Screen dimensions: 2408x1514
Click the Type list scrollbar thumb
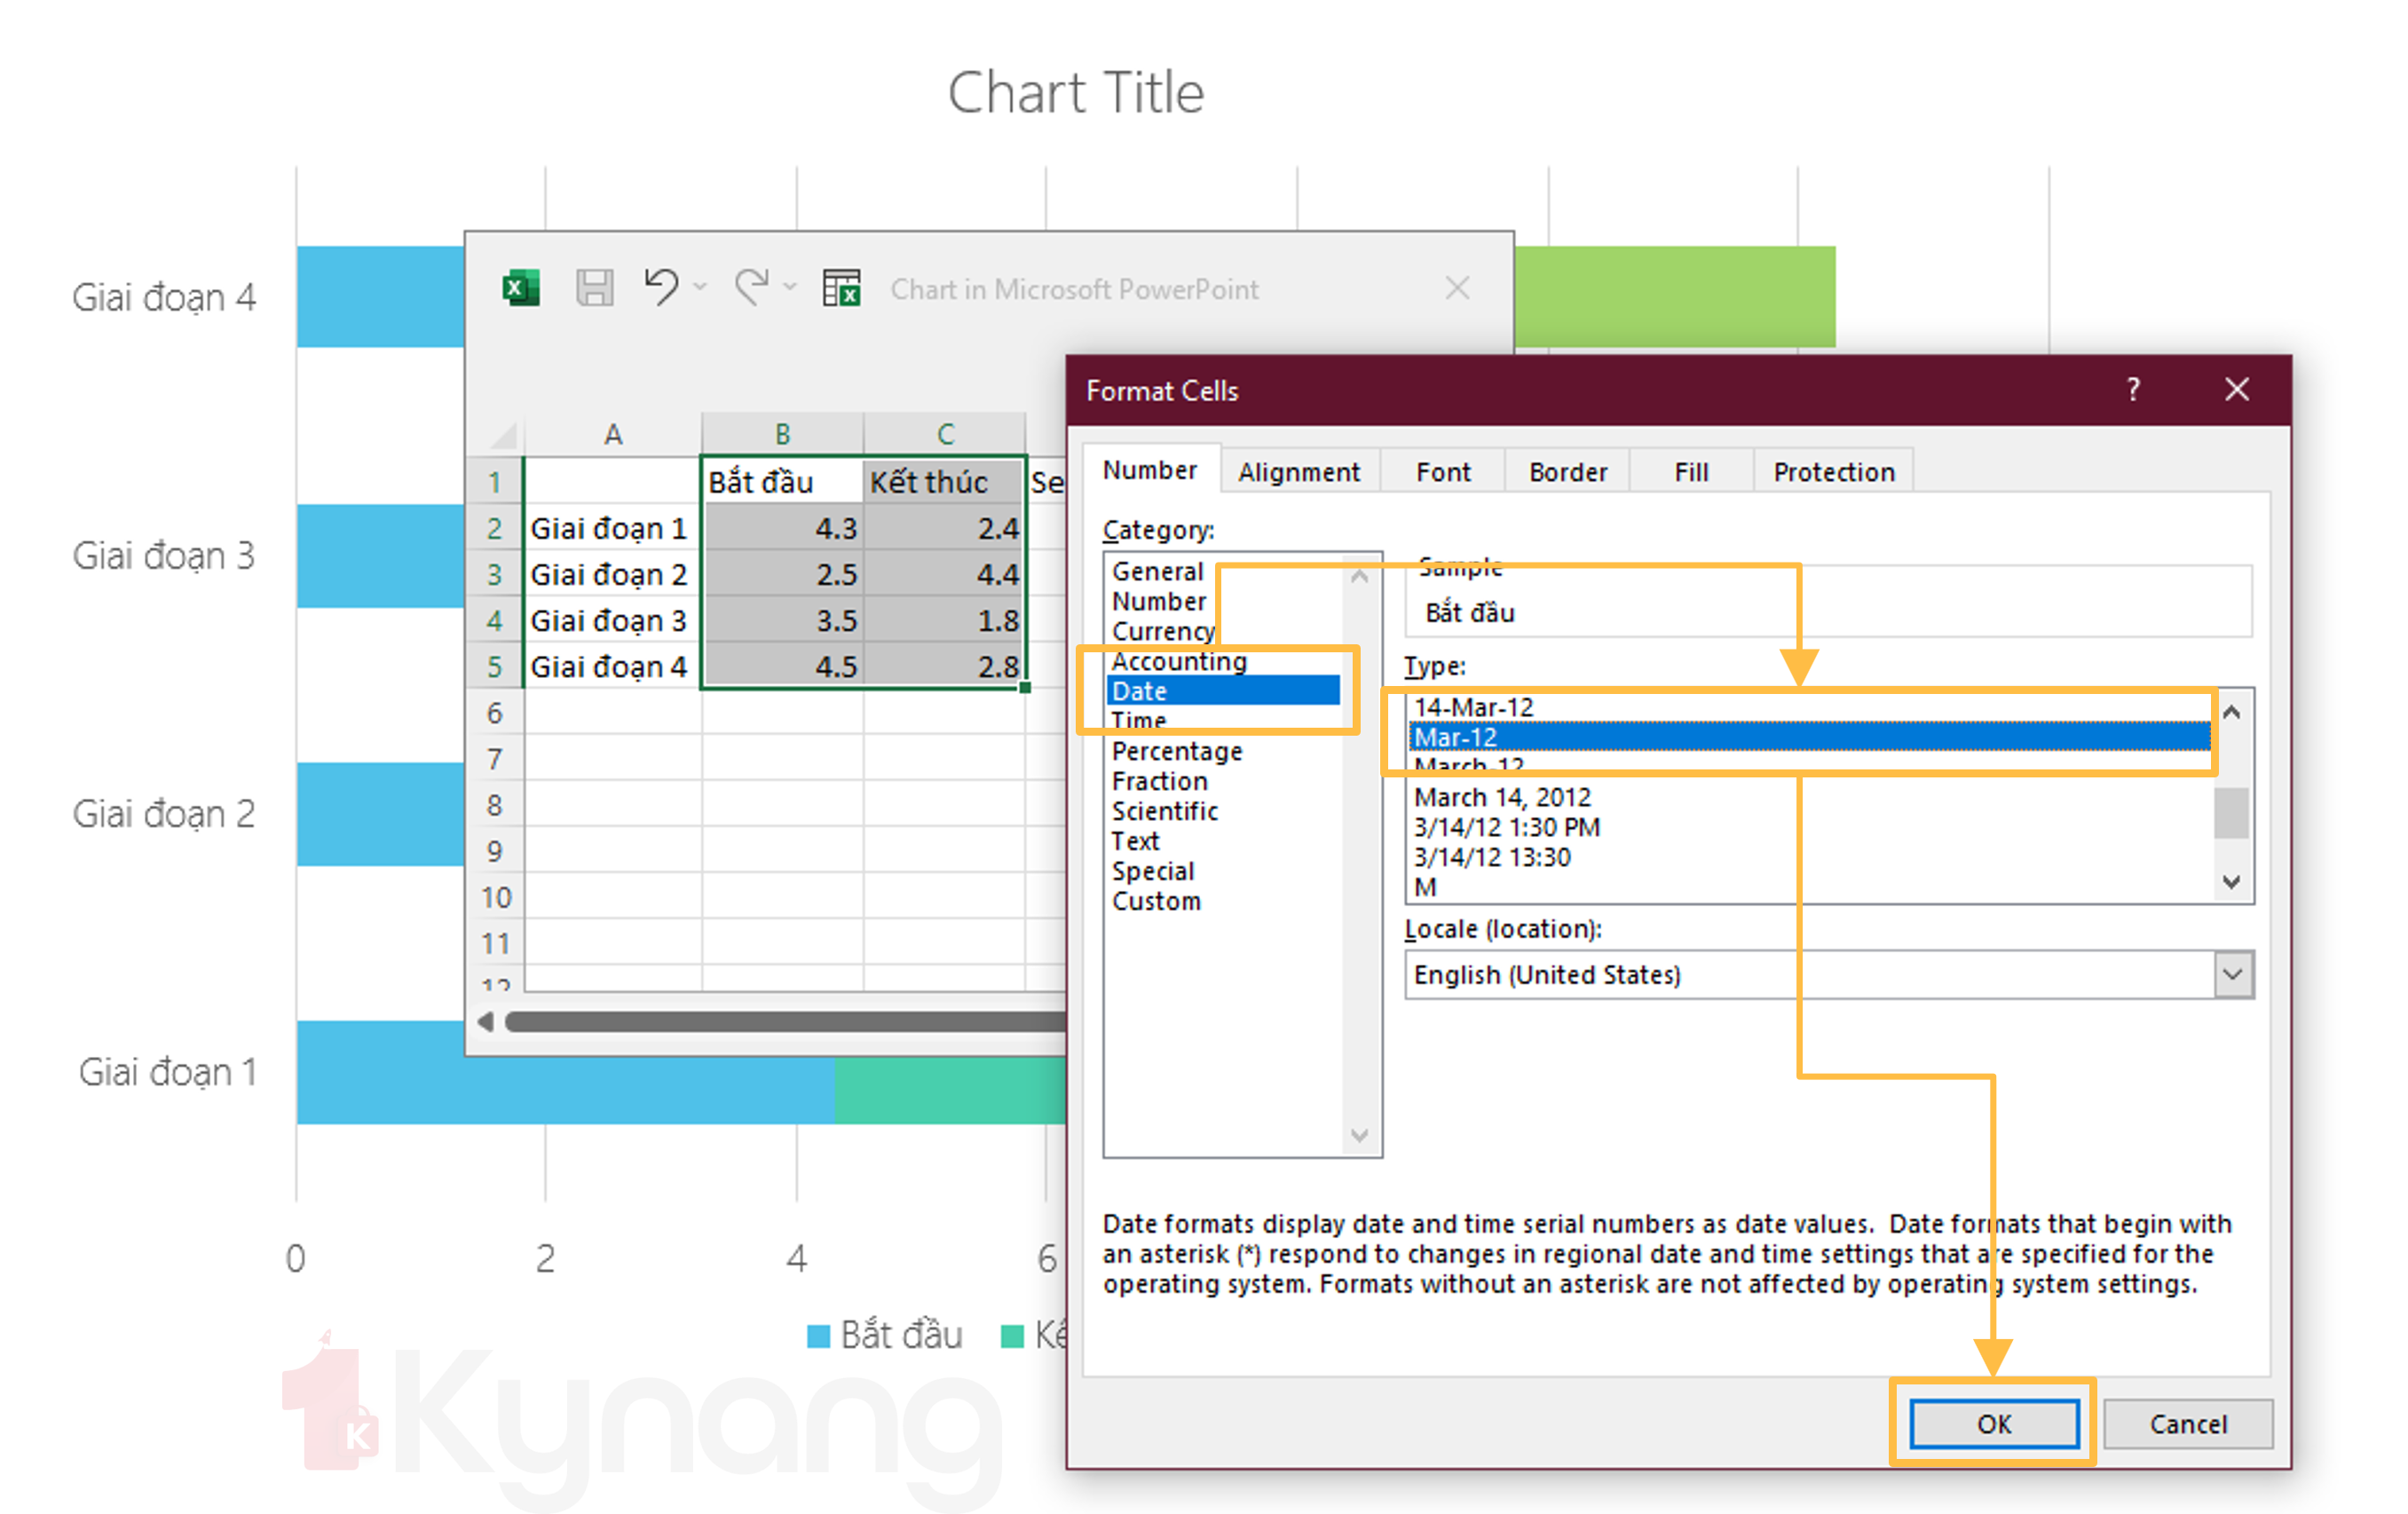coord(2232,813)
